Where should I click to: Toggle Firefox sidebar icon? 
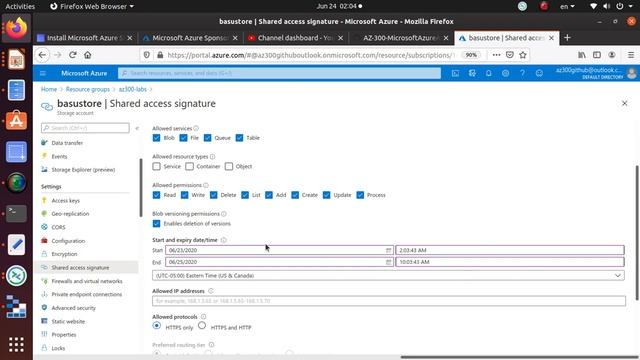pyautogui.click(x=597, y=55)
